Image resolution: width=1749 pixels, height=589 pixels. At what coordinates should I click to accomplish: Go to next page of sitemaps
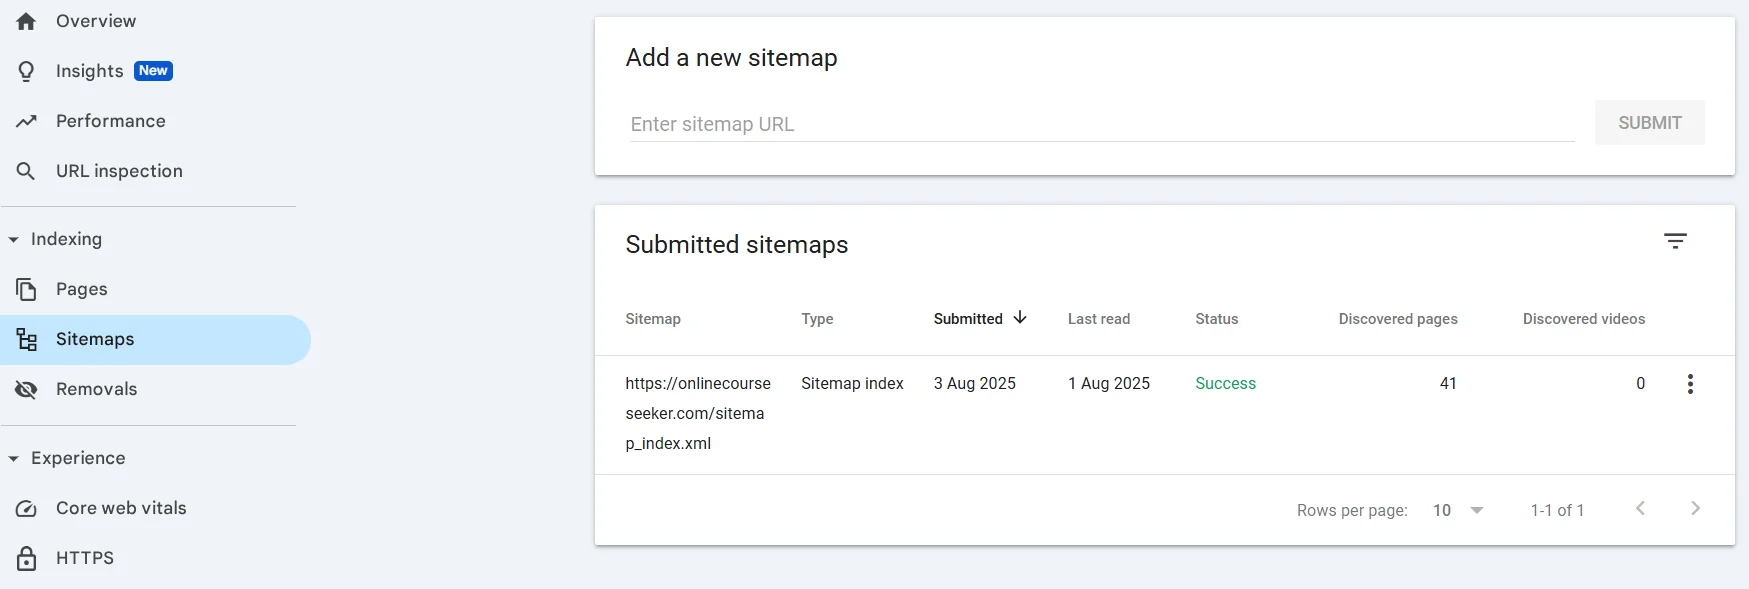(1695, 508)
